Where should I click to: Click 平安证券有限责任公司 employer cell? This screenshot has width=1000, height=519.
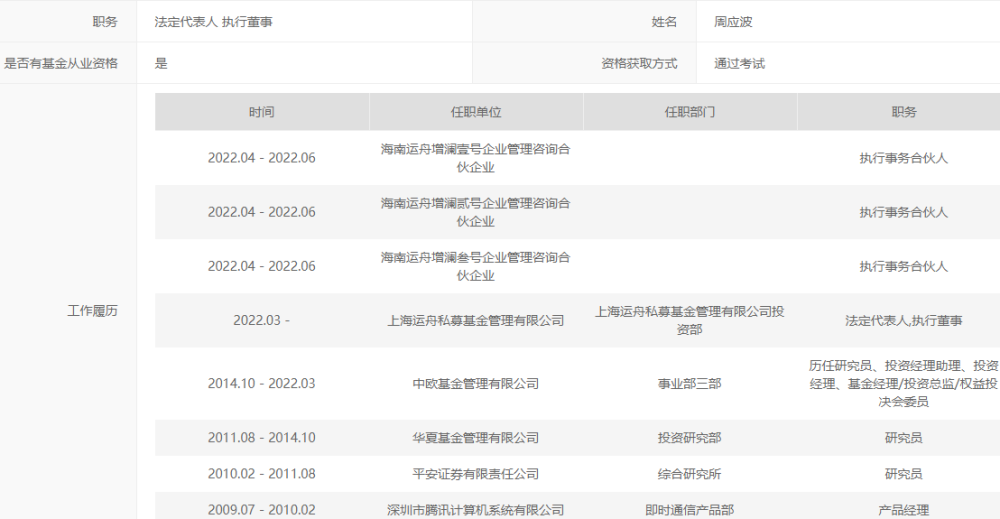click(476, 474)
